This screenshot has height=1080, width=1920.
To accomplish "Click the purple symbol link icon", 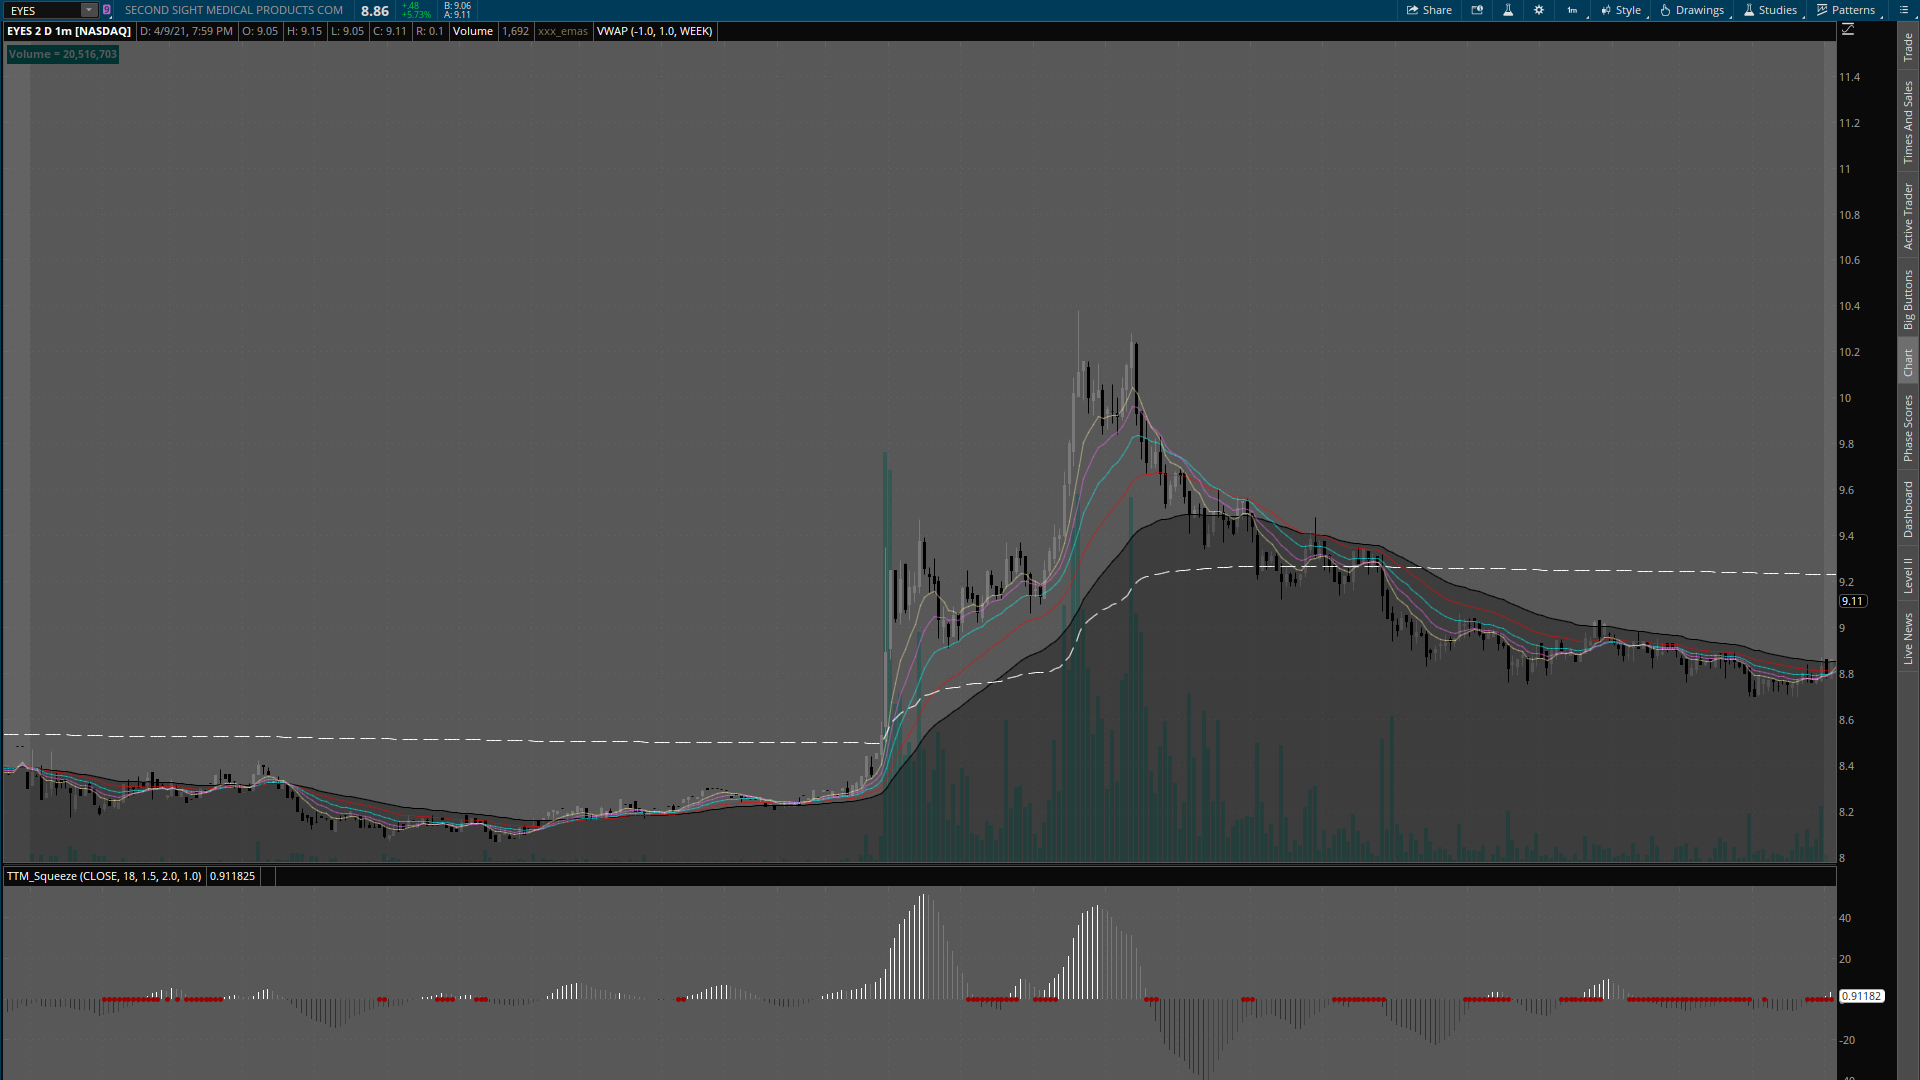I will 107,10.
